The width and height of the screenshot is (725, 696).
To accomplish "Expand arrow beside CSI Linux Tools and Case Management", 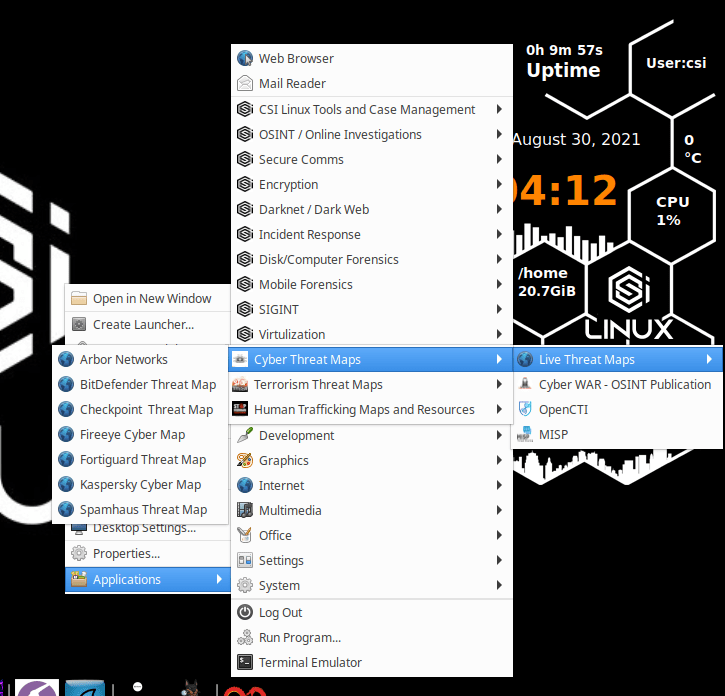I will pyautogui.click(x=499, y=109).
